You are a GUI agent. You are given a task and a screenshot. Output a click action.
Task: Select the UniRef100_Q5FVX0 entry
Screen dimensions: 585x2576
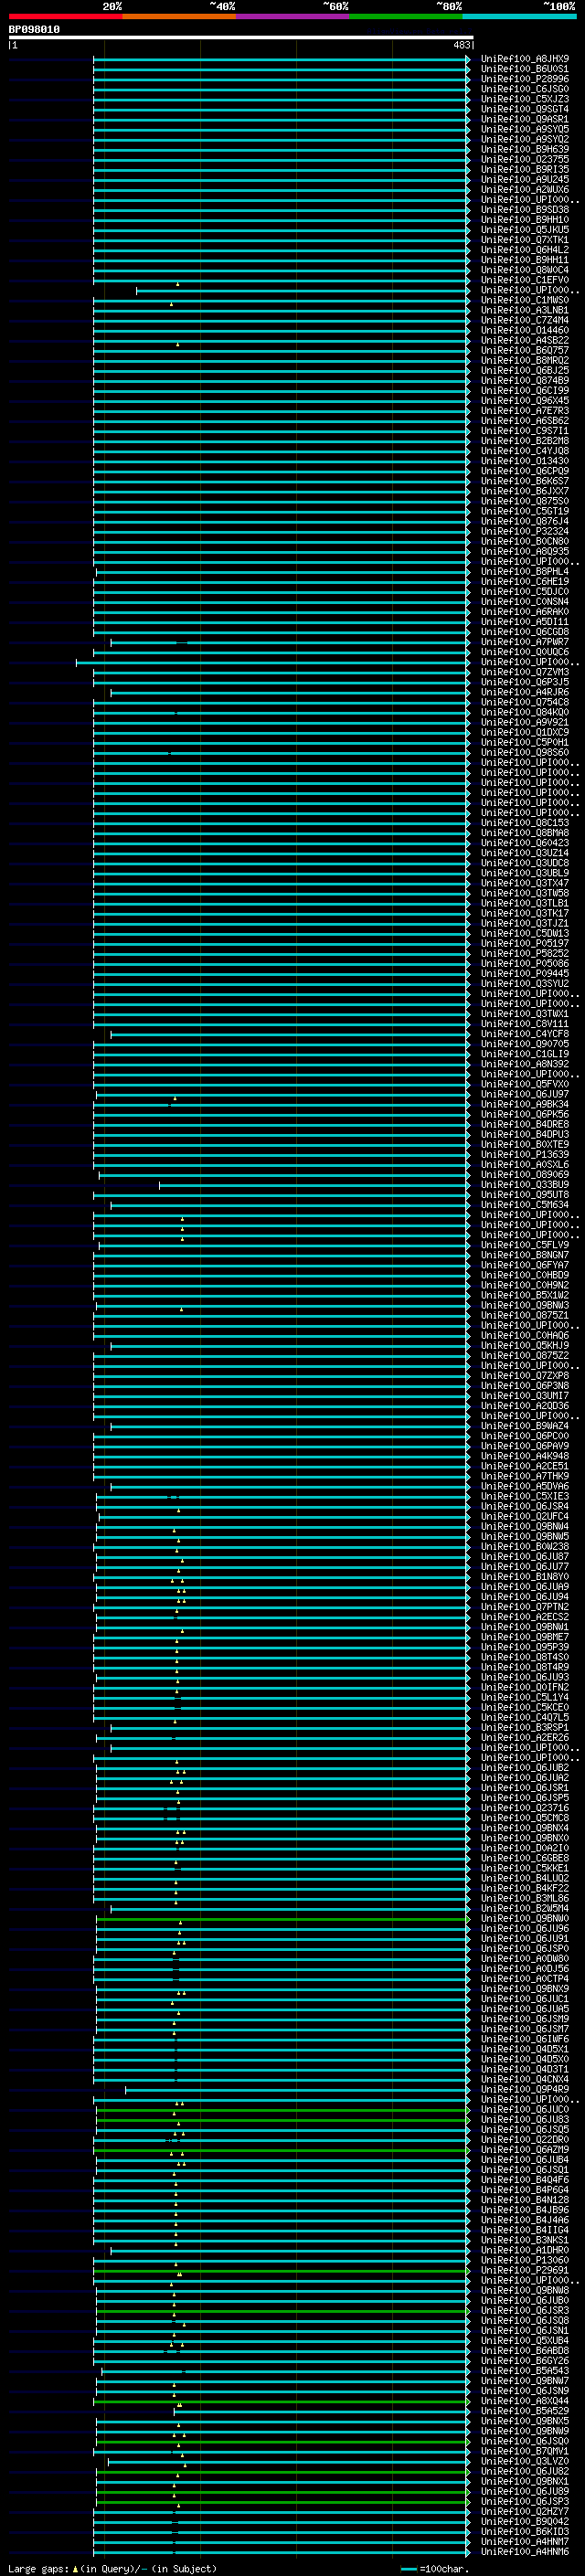(525, 1084)
